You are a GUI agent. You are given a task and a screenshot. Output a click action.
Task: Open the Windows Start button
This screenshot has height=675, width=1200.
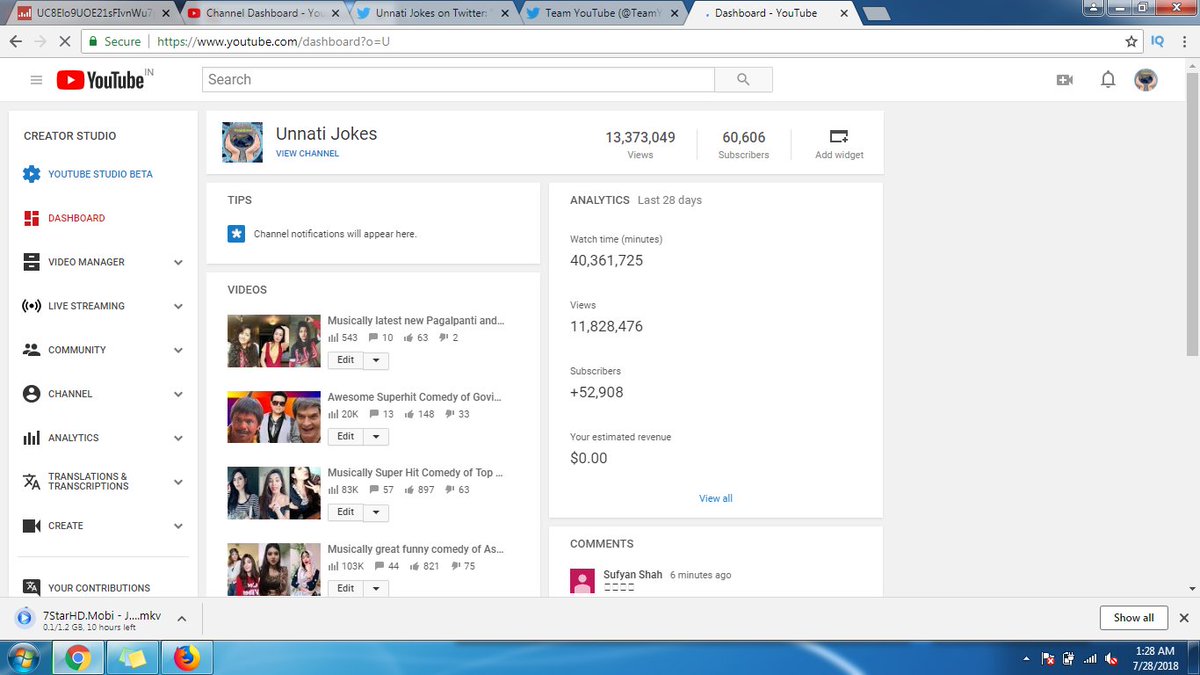[x=24, y=658]
